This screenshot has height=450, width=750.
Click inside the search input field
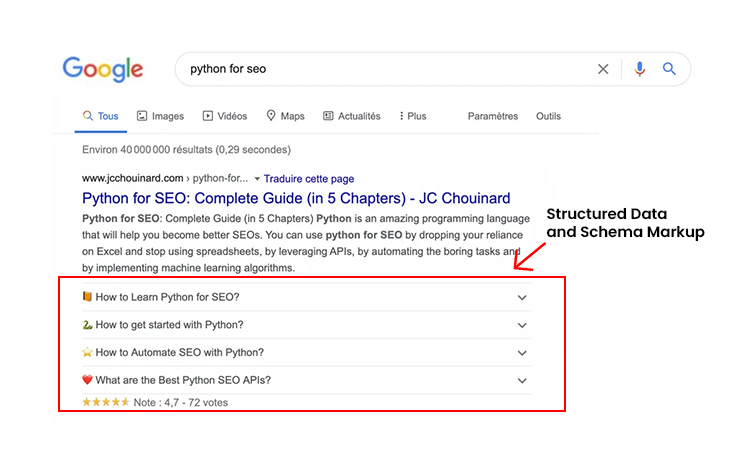[x=380, y=69]
